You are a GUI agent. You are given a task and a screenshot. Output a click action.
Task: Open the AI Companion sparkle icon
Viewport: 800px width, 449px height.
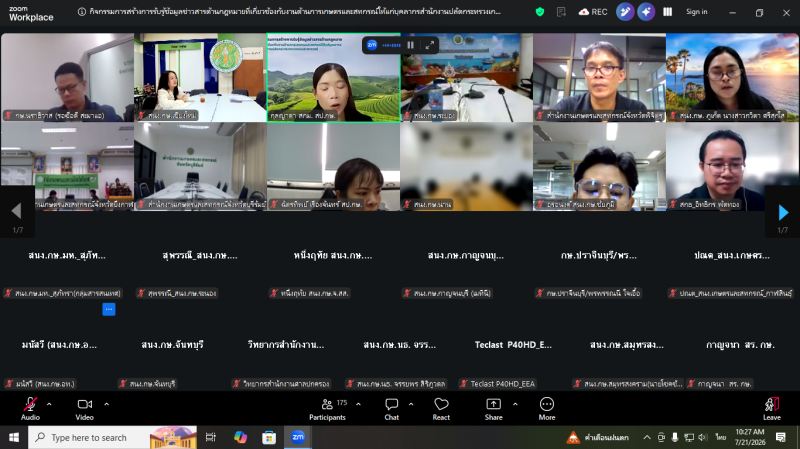(x=646, y=12)
